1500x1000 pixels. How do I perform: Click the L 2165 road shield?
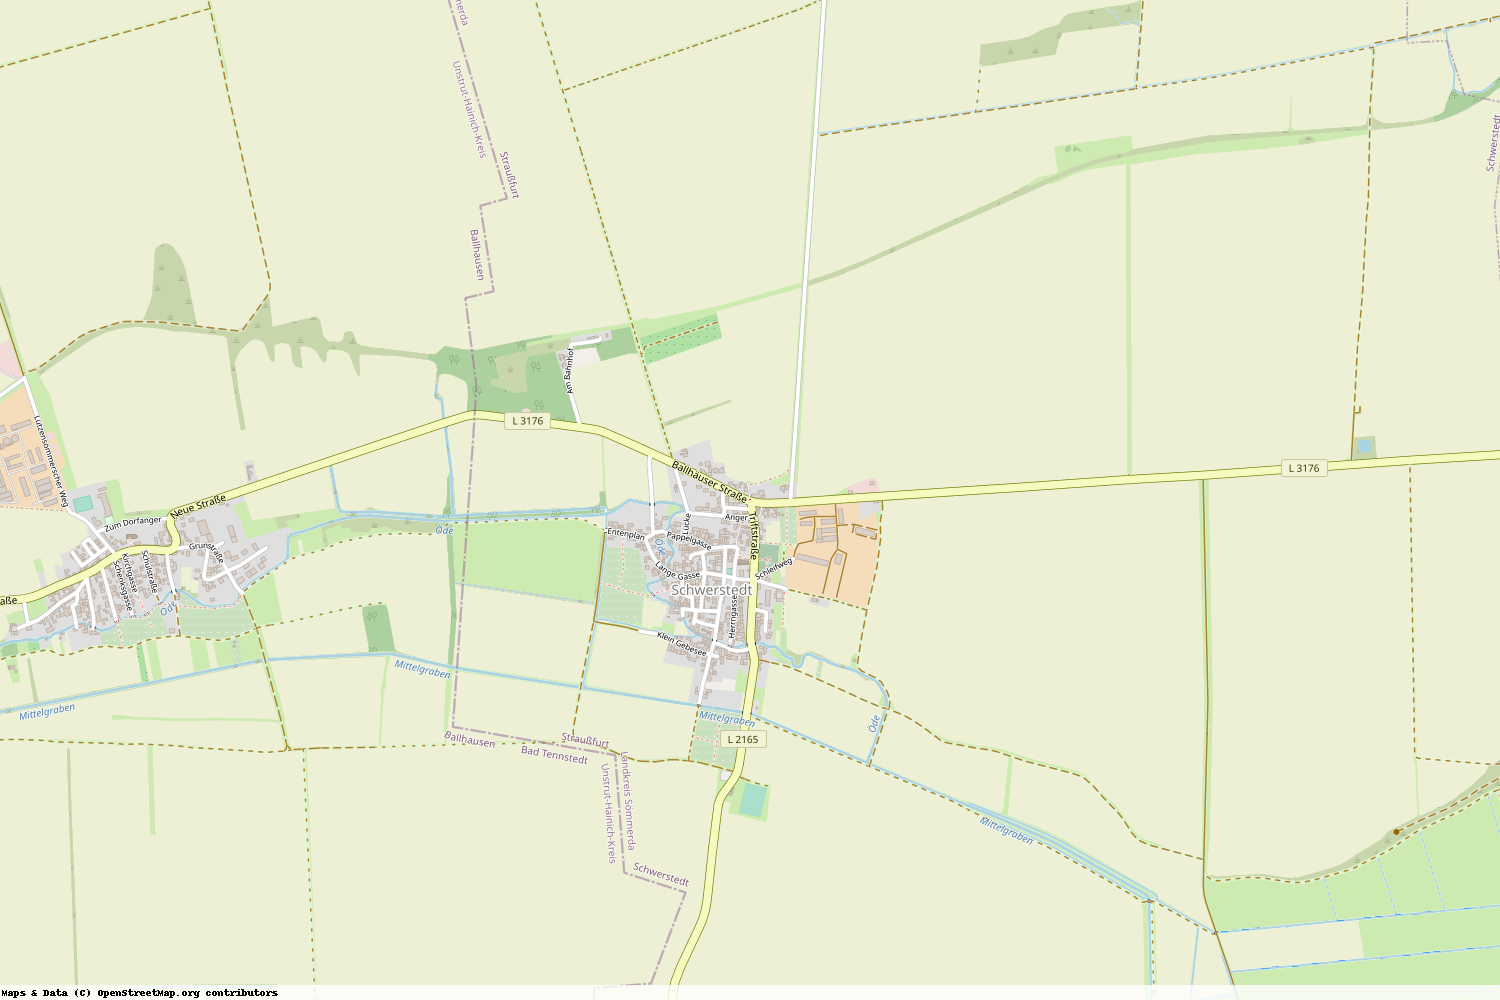[x=743, y=739]
